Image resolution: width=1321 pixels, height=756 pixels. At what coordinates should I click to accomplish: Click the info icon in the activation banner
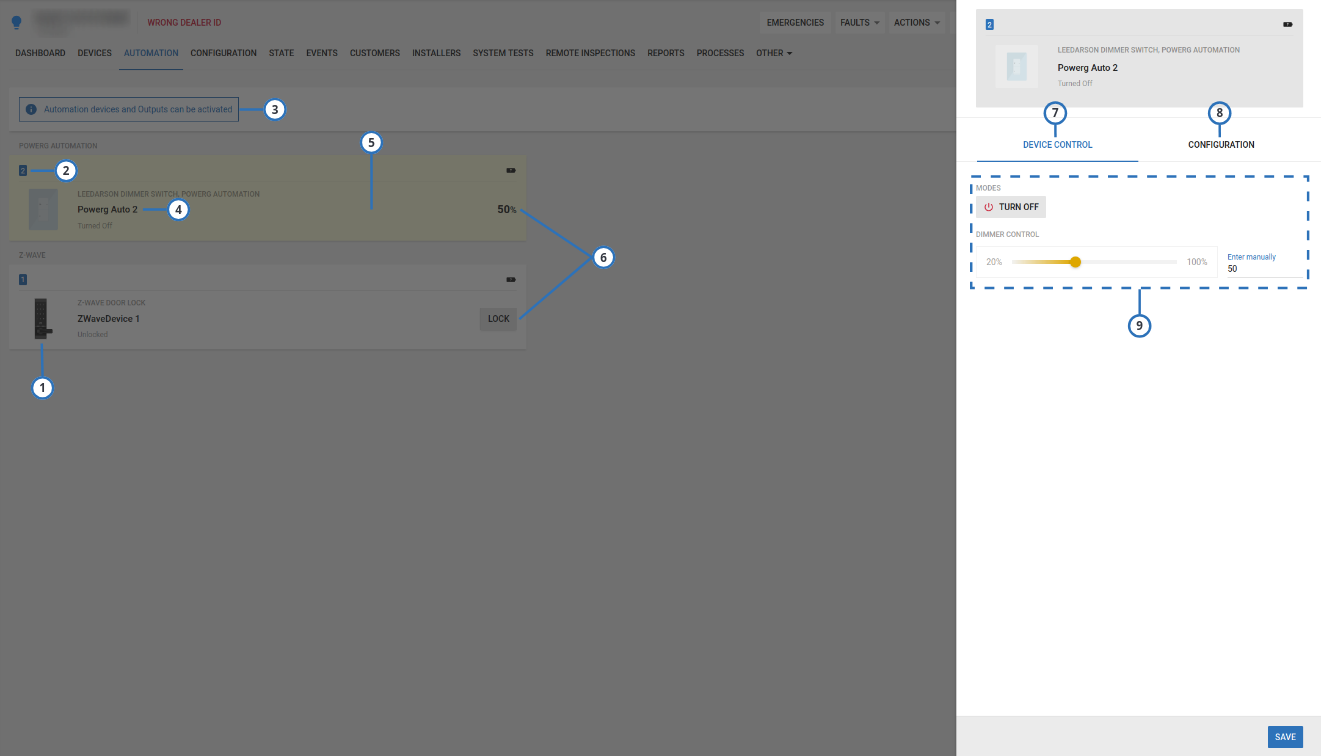[29, 109]
